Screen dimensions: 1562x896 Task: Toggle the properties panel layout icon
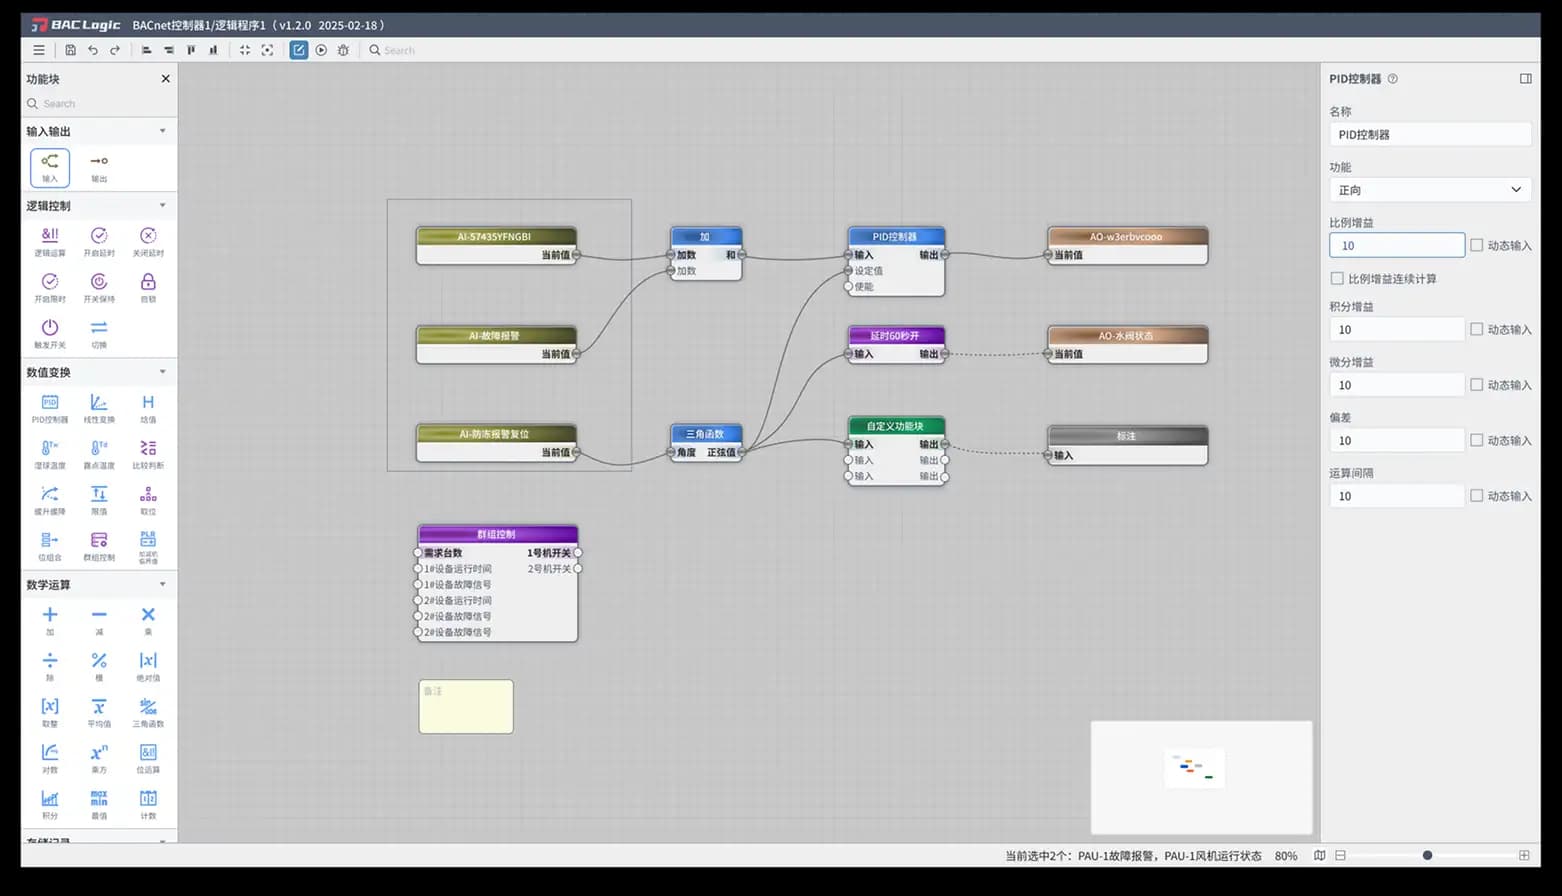pos(1526,79)
